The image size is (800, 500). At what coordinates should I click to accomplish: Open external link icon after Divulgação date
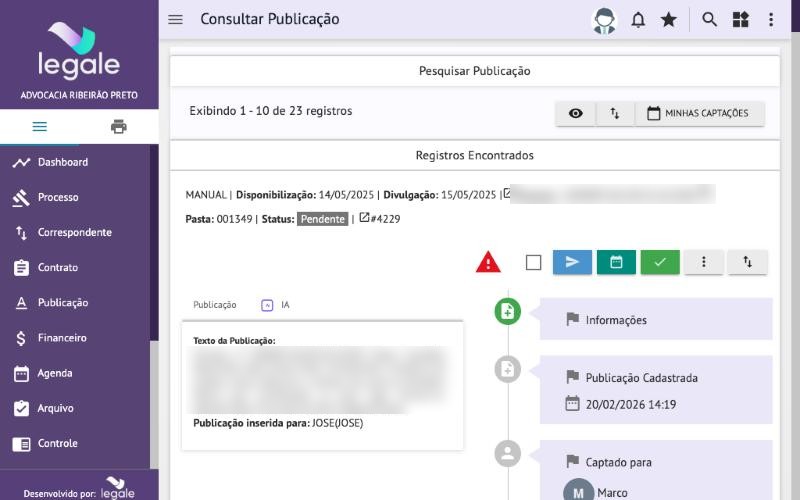[507, 193]
